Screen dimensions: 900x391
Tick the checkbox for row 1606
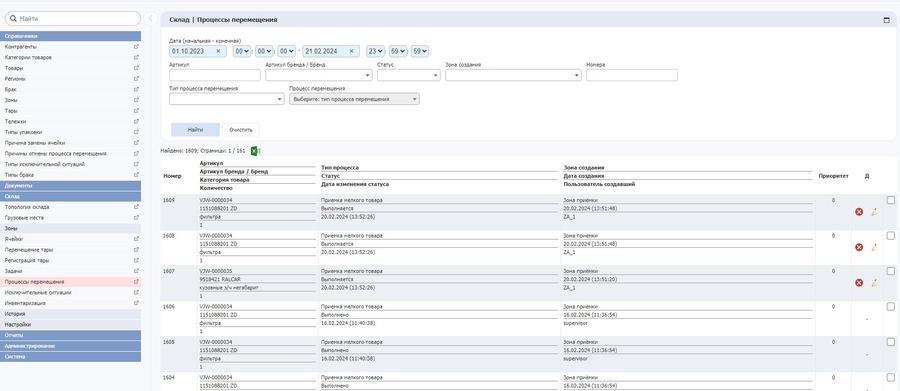point(890,307)
